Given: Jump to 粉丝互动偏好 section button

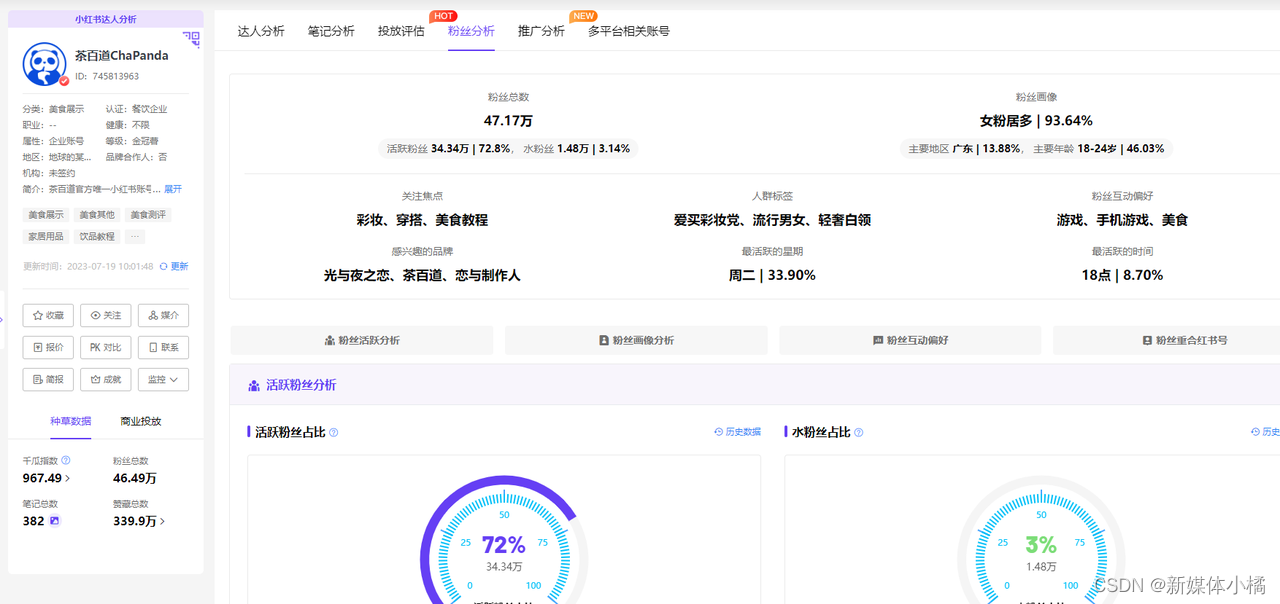Looking at the screenshot, I should 910,340.
